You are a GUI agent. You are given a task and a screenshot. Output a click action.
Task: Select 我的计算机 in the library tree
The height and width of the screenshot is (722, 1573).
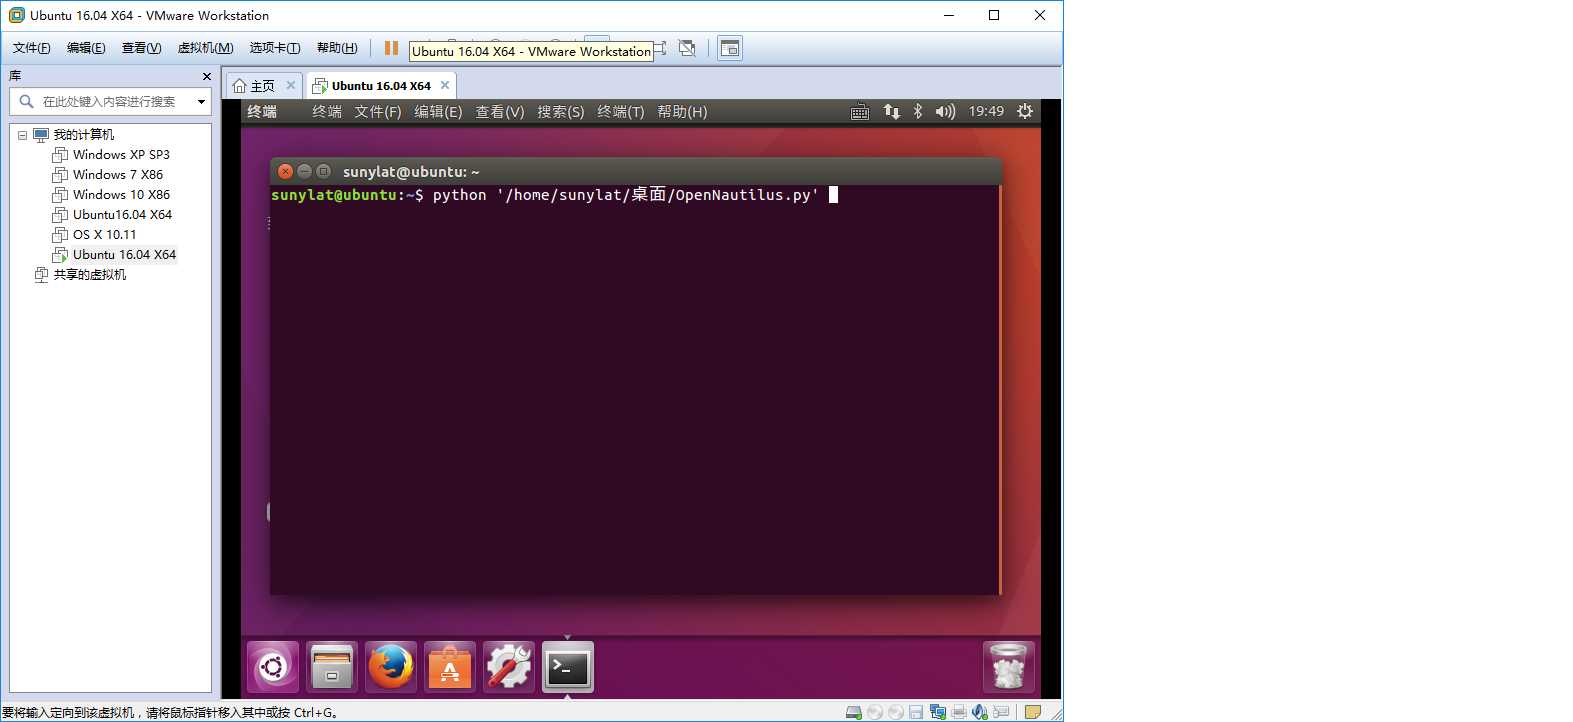[x=84, y=135]
